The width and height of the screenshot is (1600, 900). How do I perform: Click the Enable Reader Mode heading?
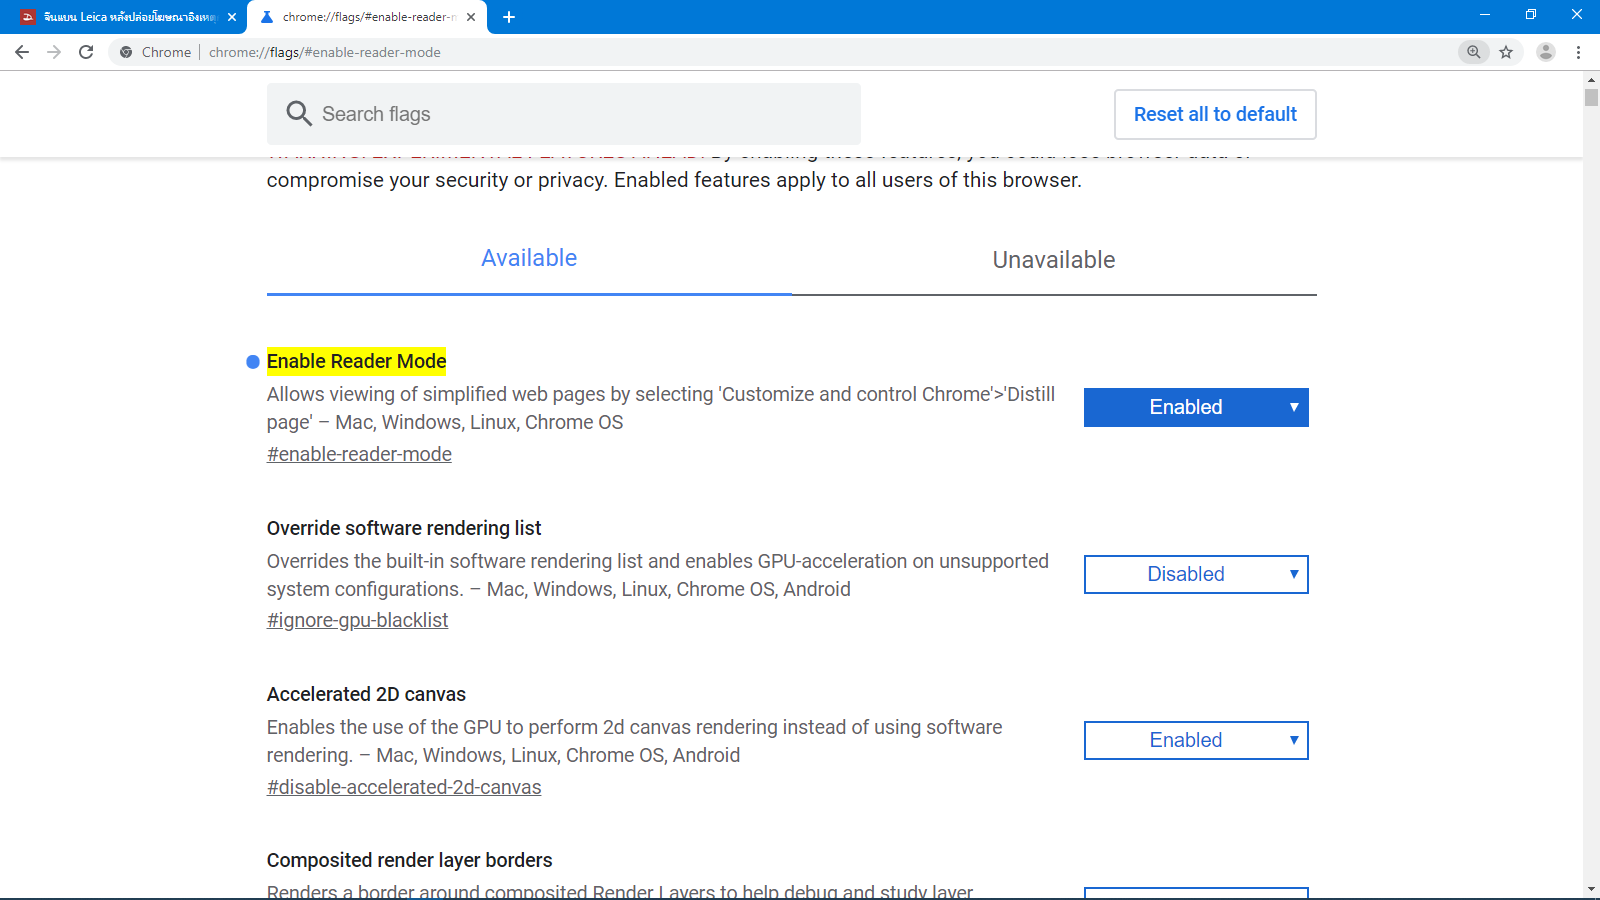356,361
